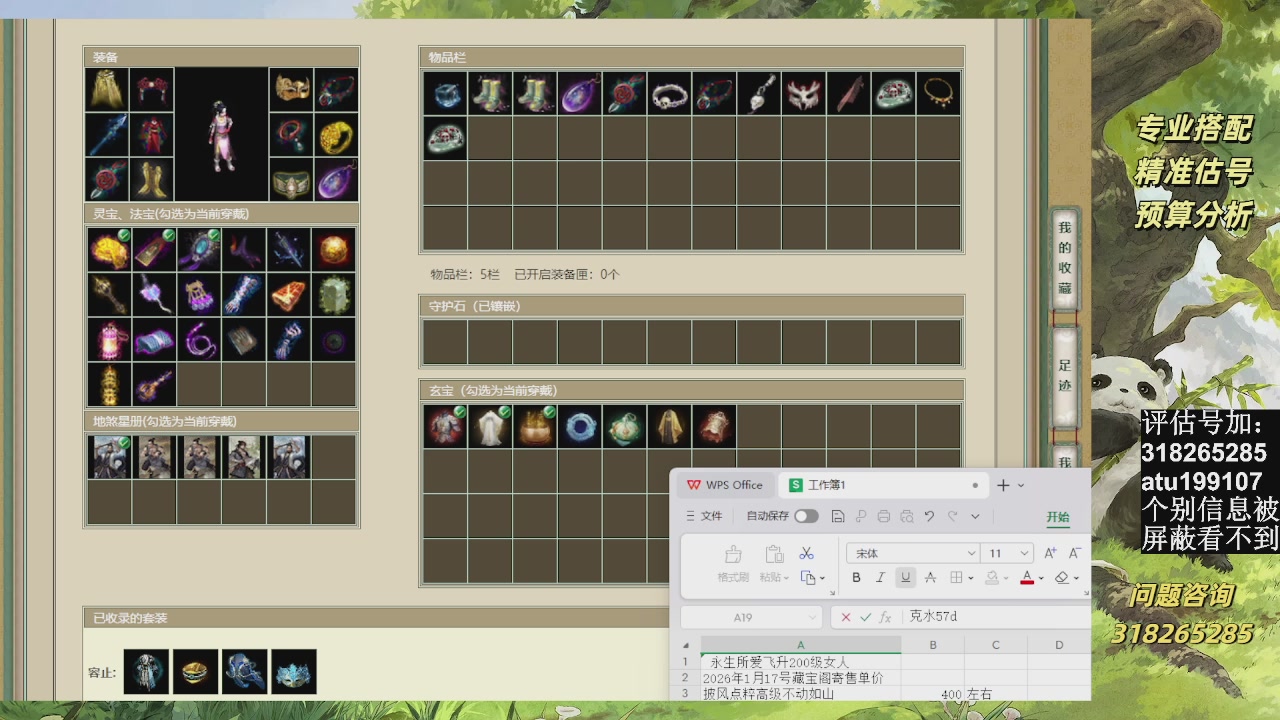Viewport: 1280px width, 720px height.
Task: Select the yellow cloak mystic treasure
Action: [x=670, y=426]
